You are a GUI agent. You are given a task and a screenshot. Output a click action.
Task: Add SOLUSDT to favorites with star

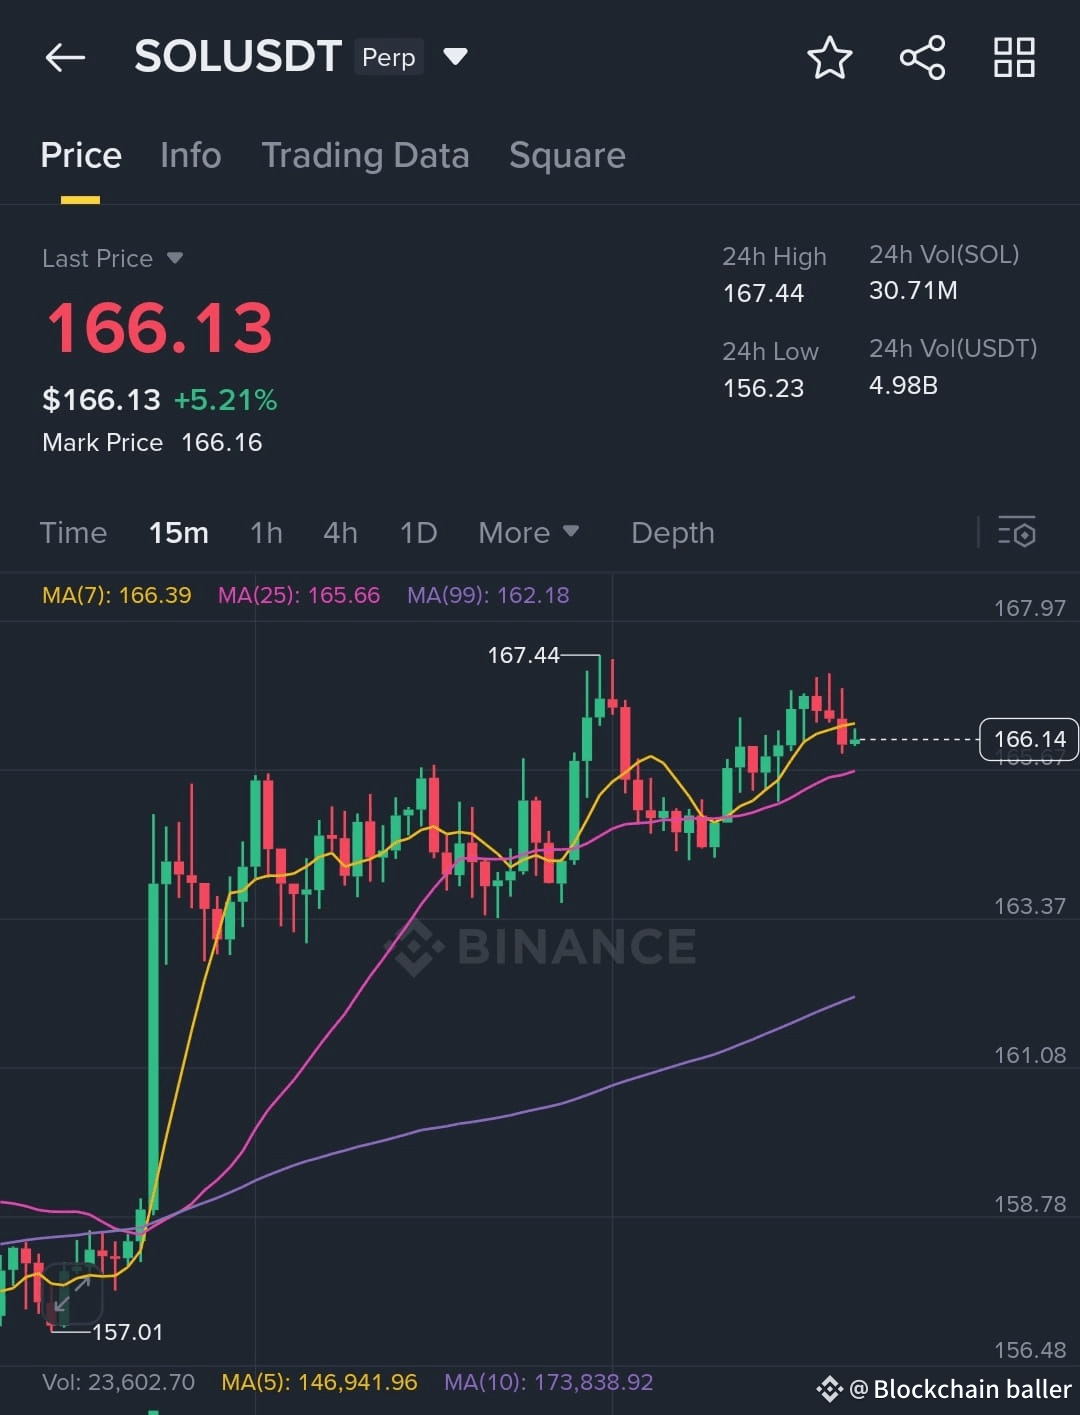829,58
